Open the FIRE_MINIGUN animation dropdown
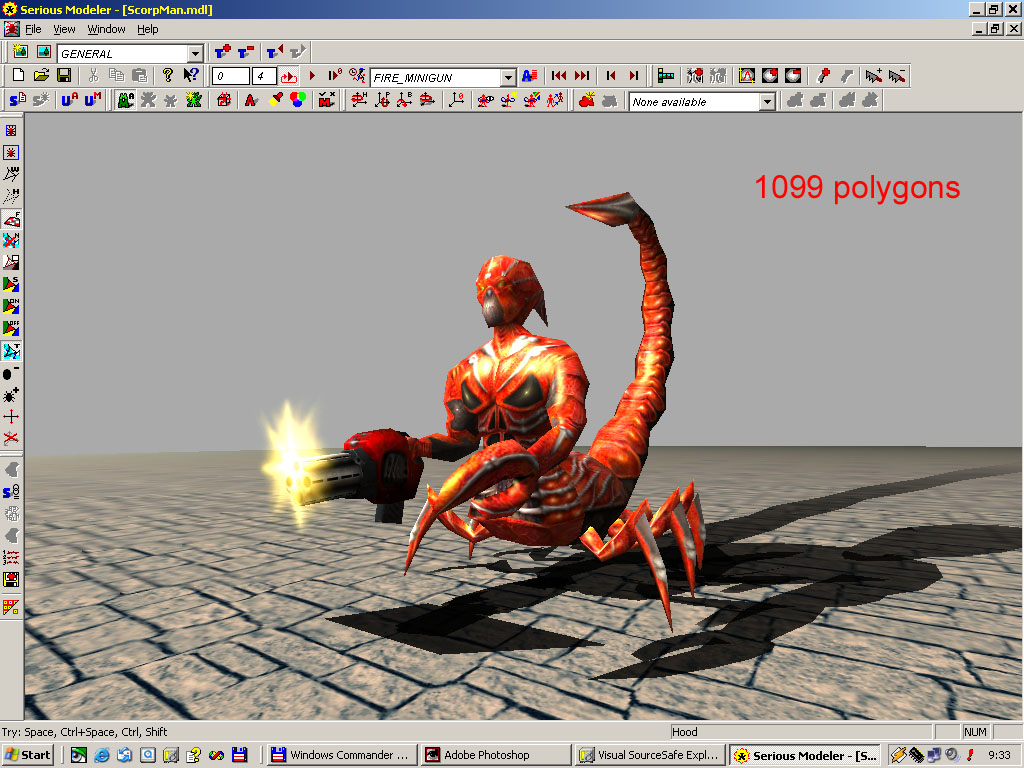This screenshot has height=768, width=1024. coord(508,78)
